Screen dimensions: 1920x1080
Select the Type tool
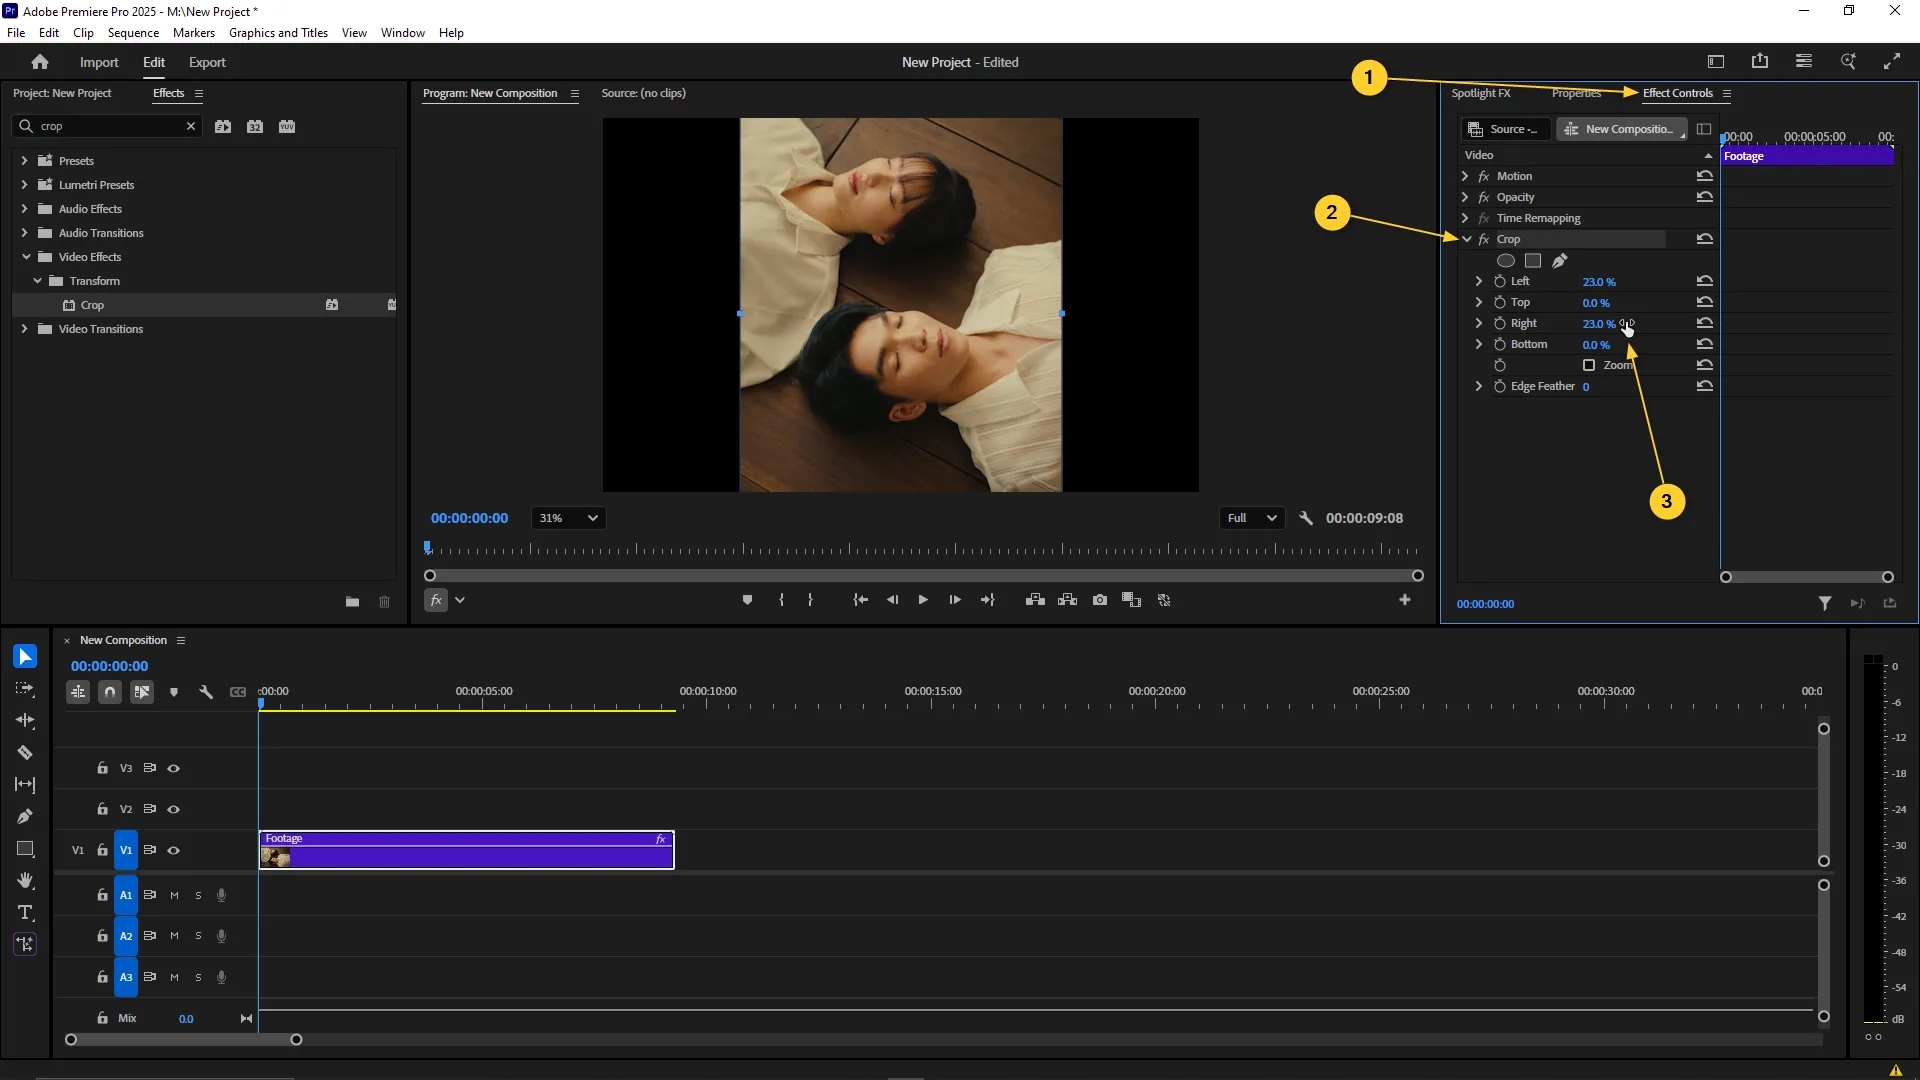[25, 912]
